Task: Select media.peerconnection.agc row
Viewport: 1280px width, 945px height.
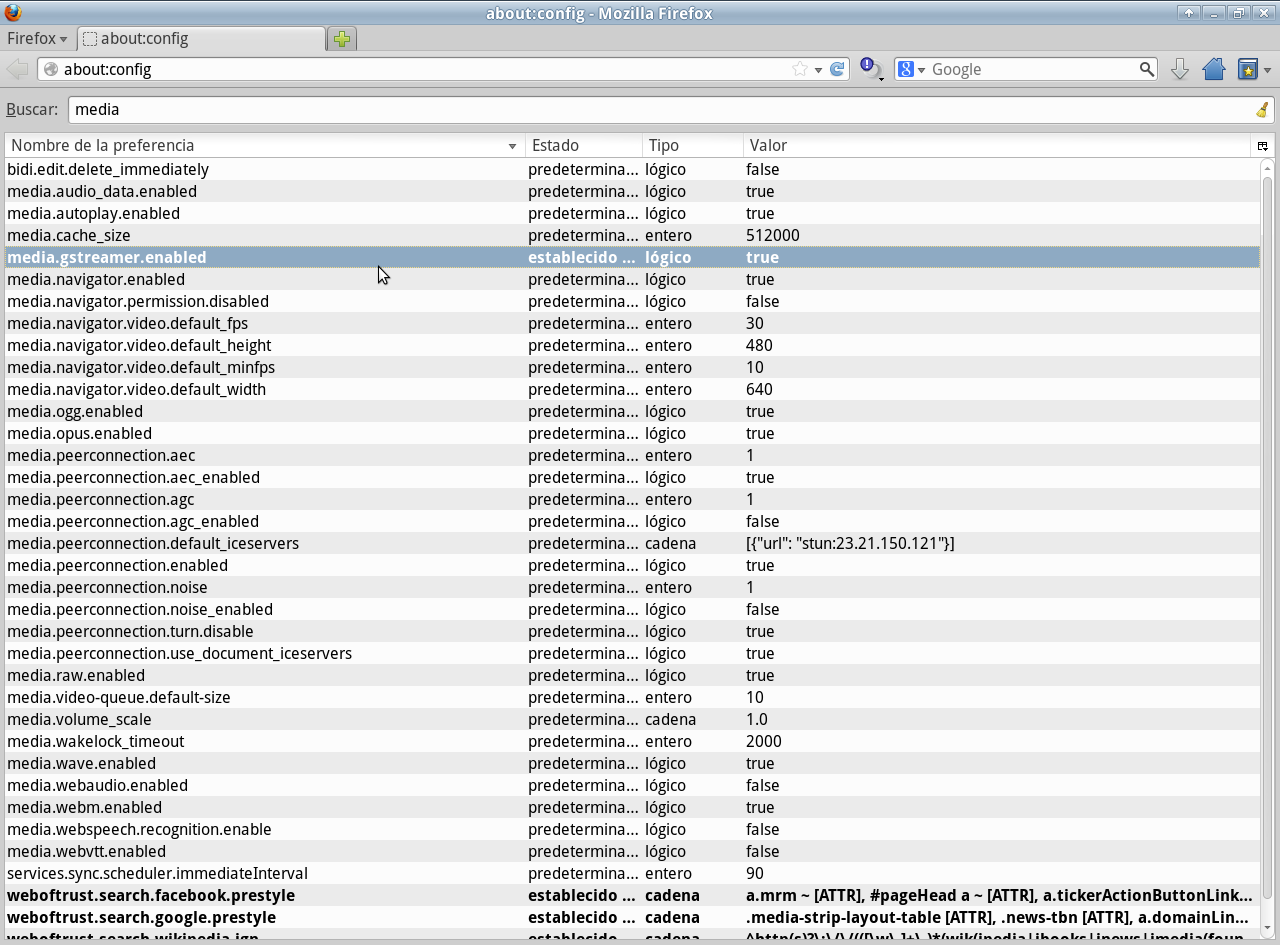Action: coord(632,499)
